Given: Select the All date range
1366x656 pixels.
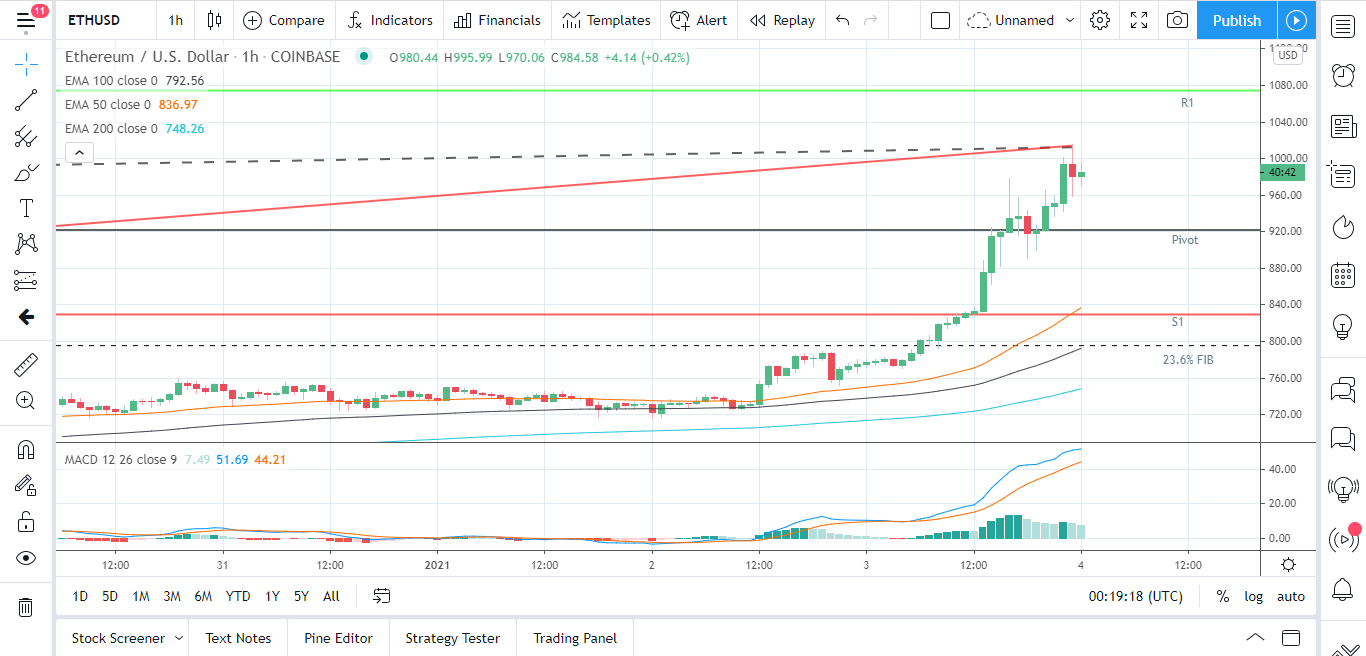Looking at the screenshot, I should point(331,596).
